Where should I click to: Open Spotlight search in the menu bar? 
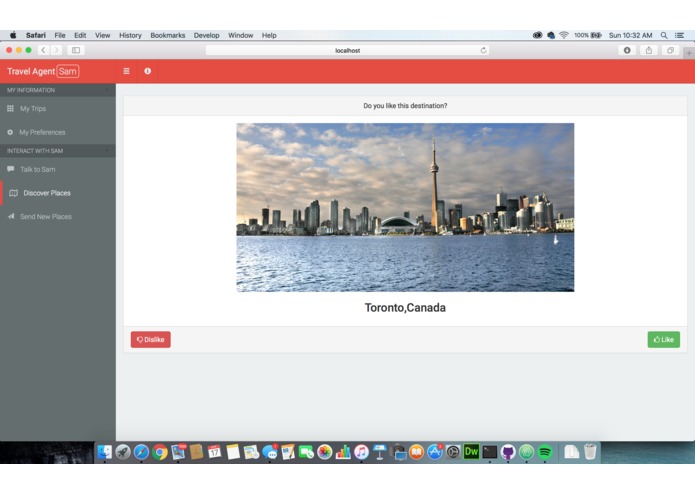click(664, 35)
